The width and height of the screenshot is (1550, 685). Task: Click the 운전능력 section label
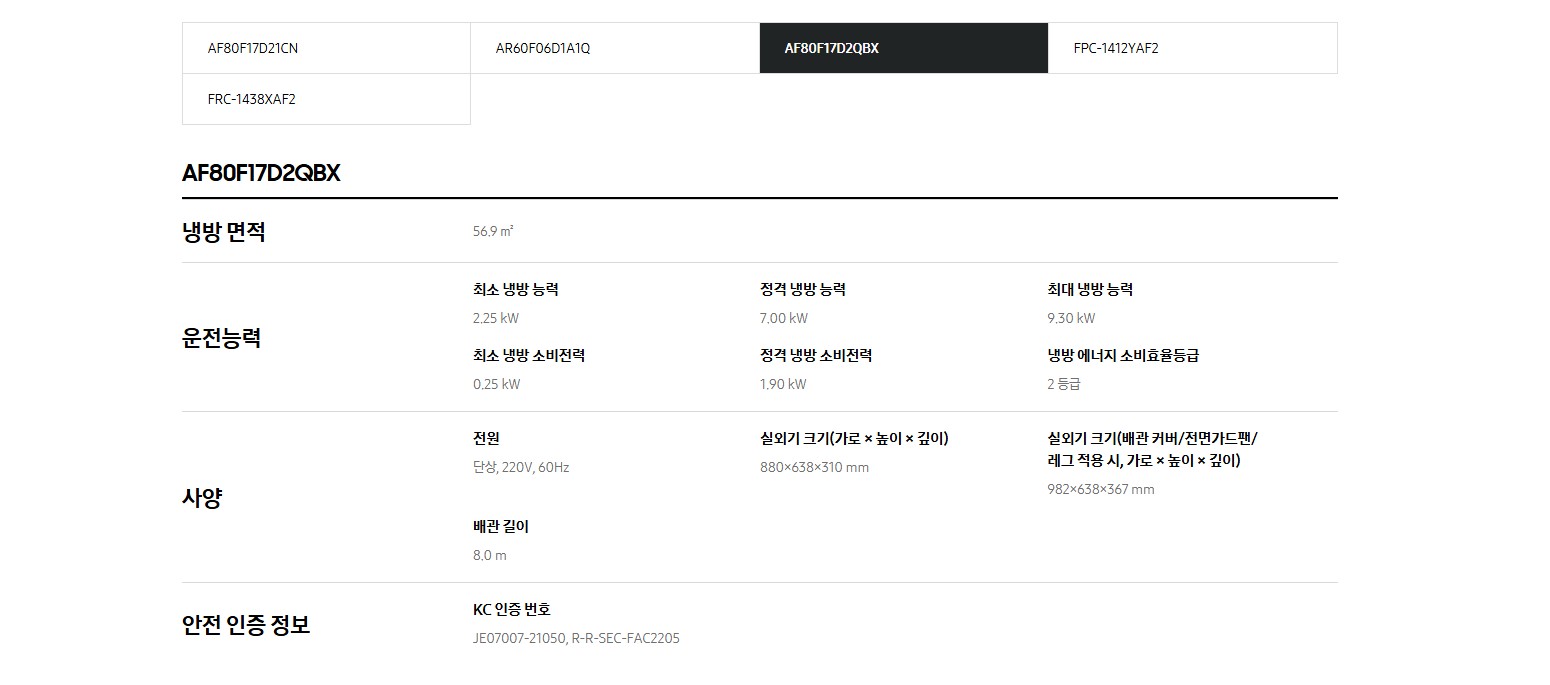(x=221, y=338)
